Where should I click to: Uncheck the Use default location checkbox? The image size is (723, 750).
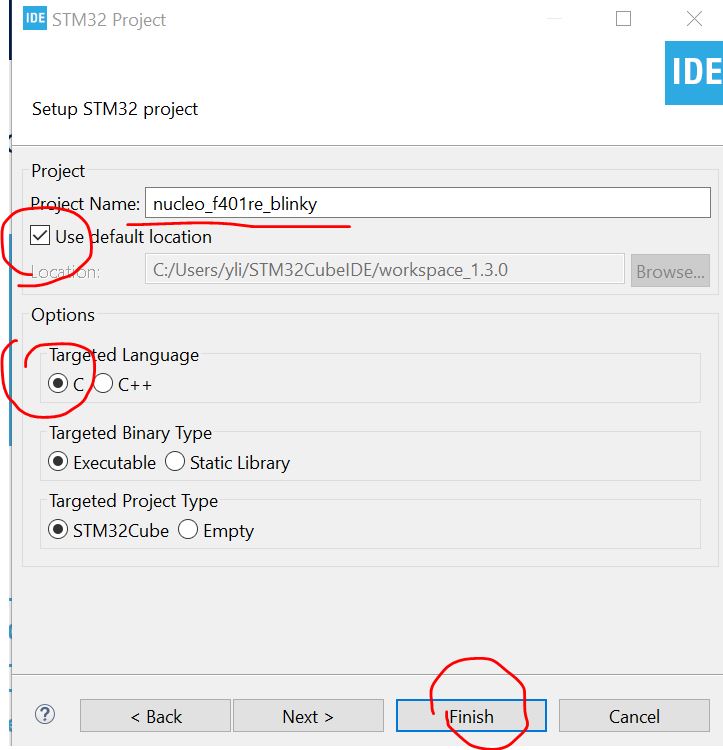40,237
